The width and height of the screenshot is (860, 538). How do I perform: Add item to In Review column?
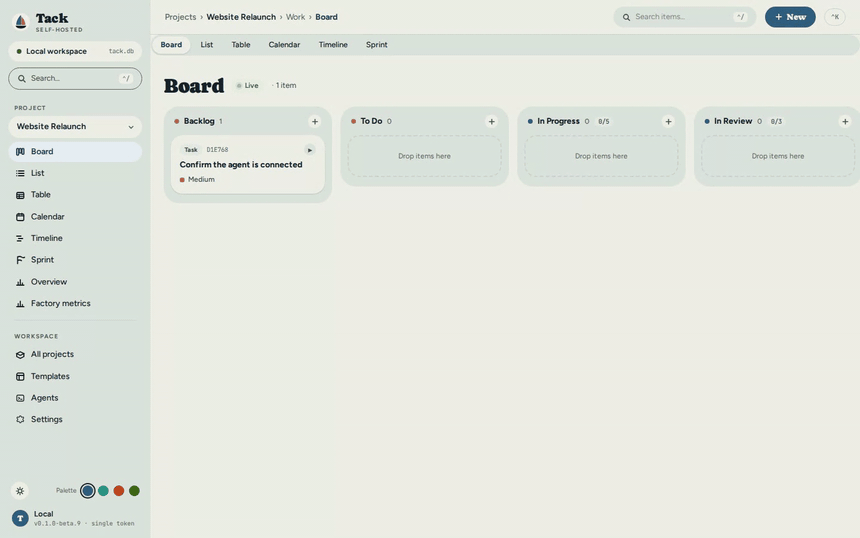[x=845, y=122]
